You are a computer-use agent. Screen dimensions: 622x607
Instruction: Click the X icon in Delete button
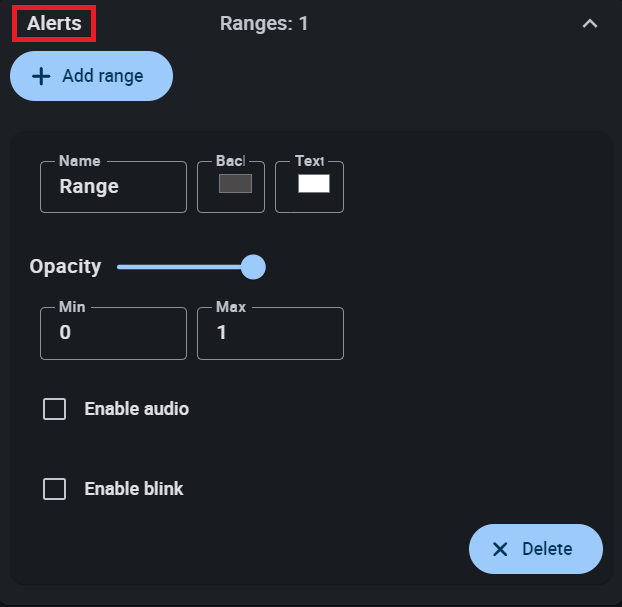click(500, 549)
